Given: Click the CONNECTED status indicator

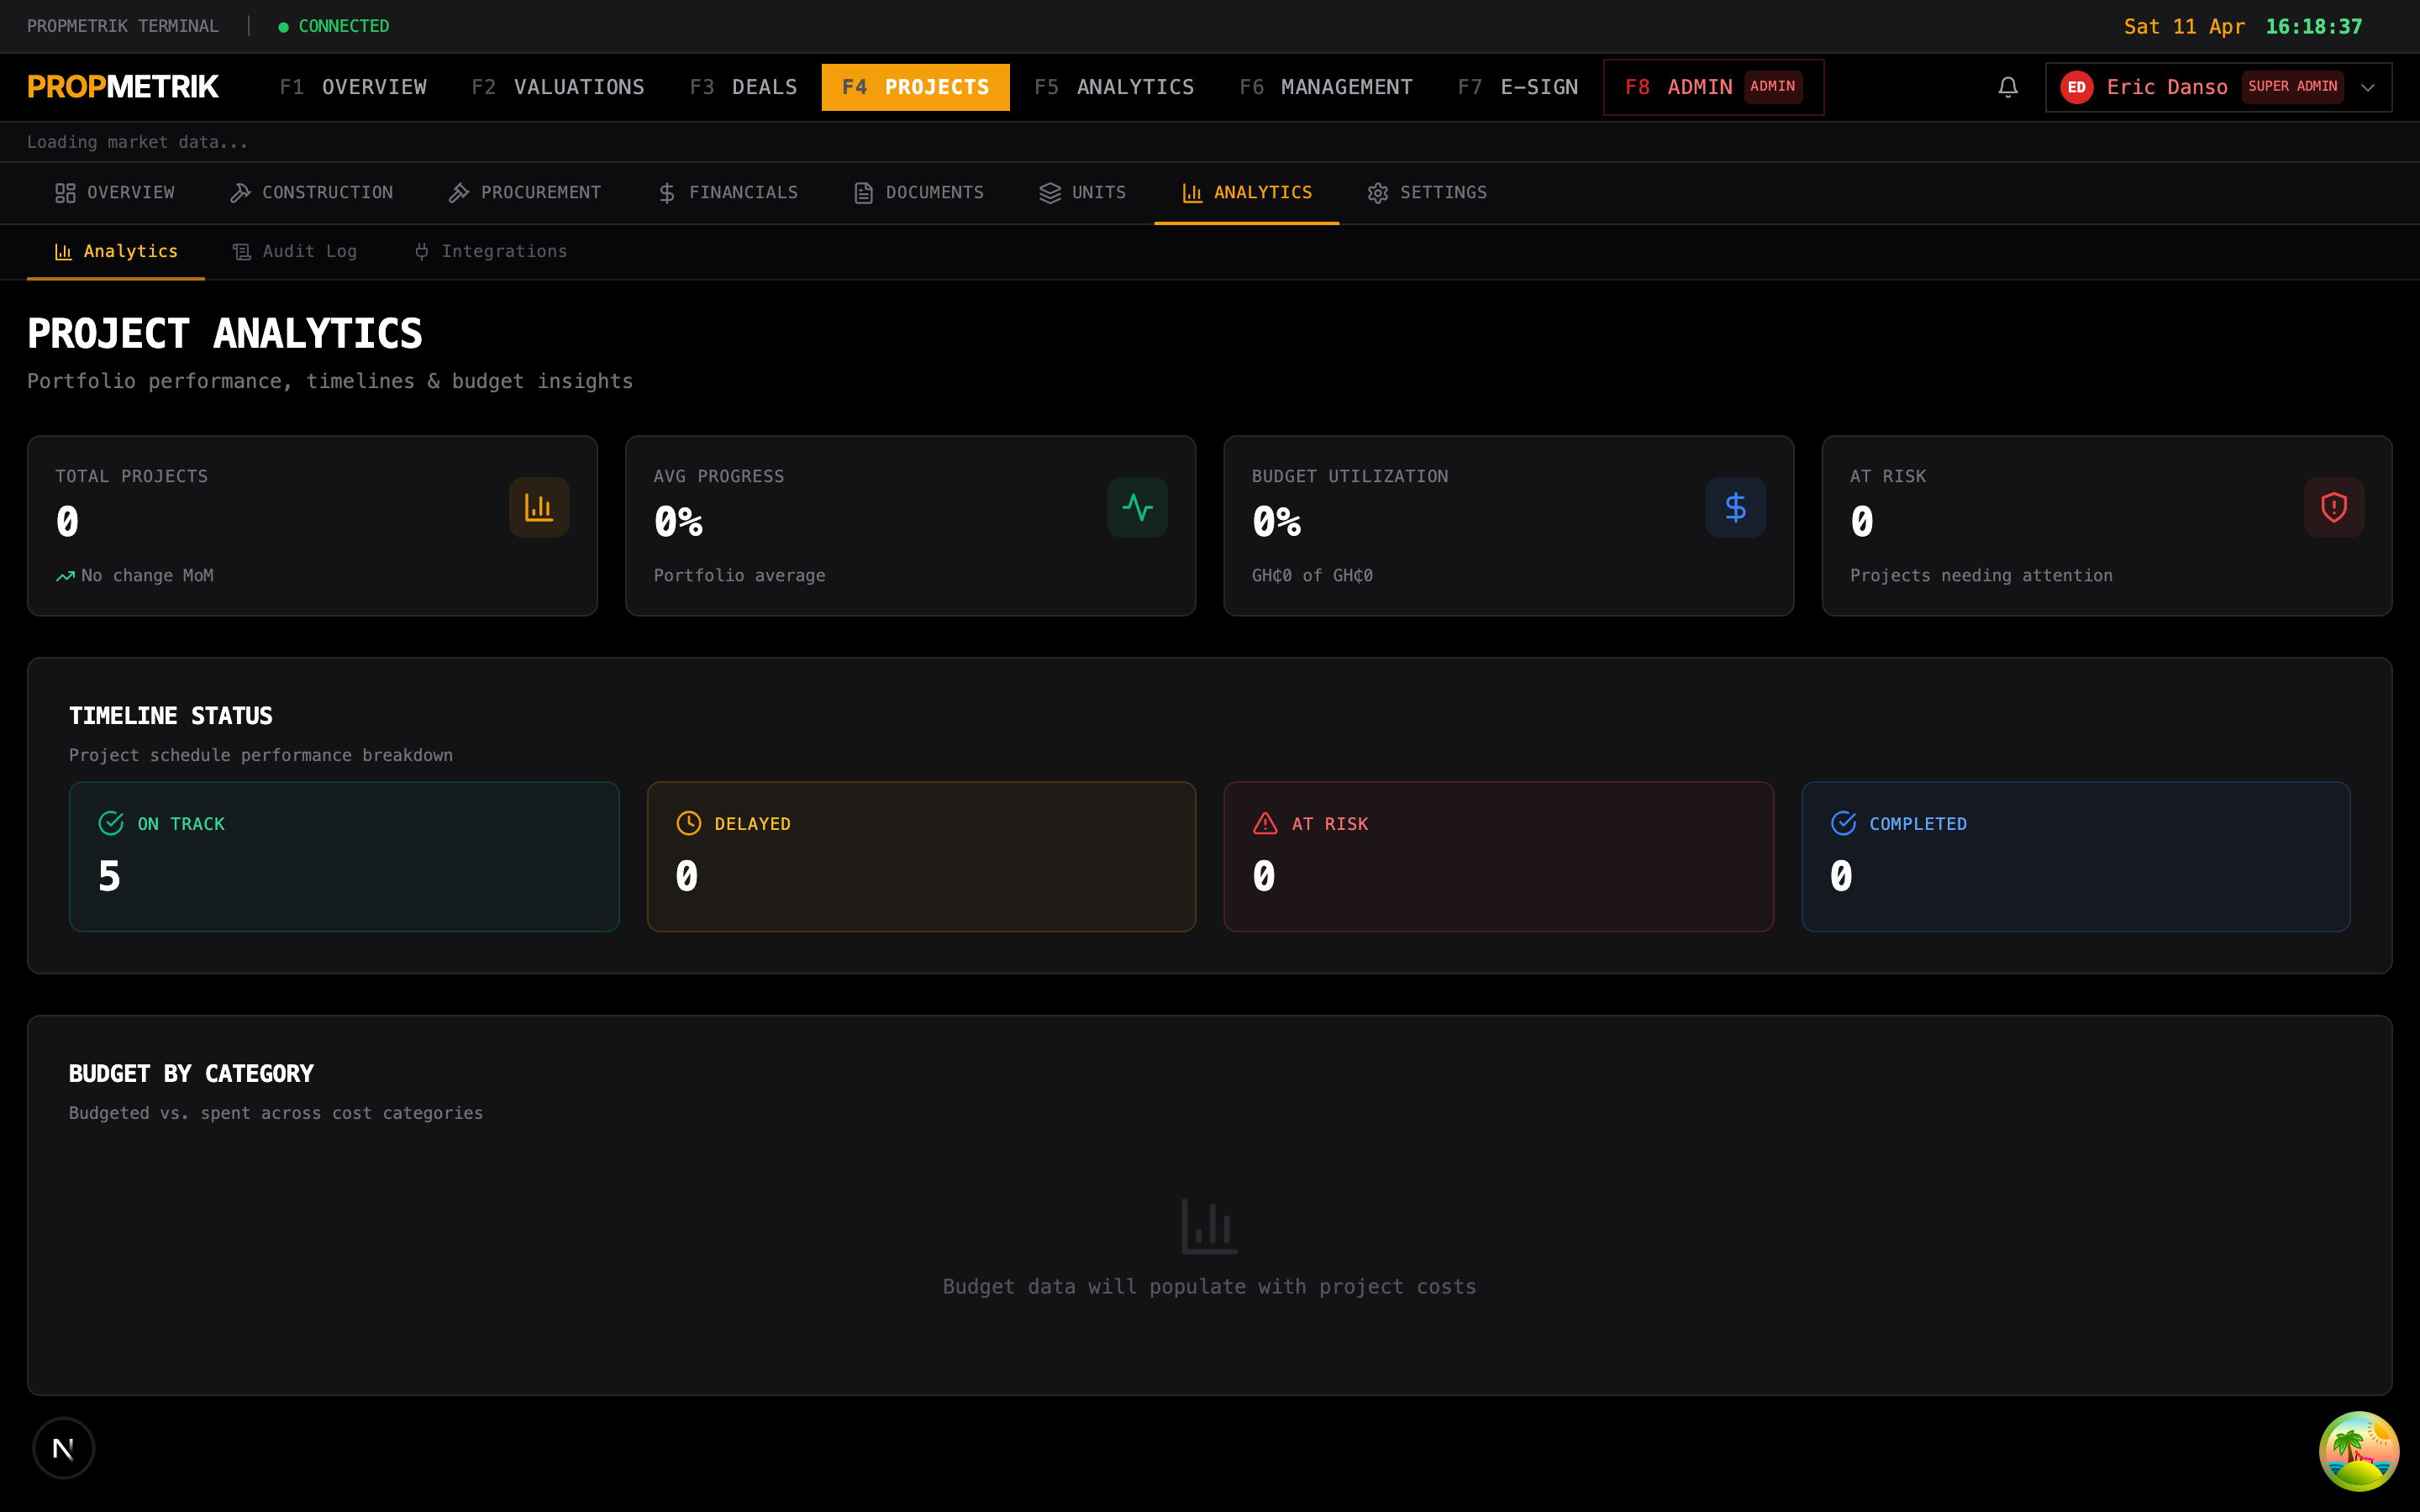Looking at the screenshot, I should [x=333, y=26].
